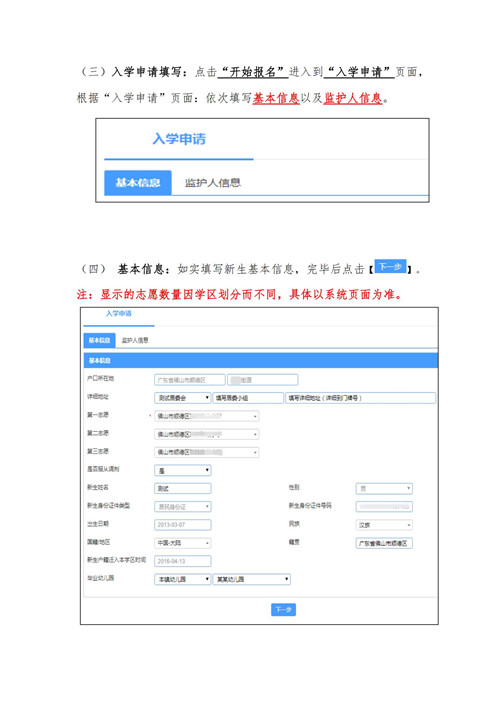Open the 国籍/地区 dropdown

pos(182,543)
